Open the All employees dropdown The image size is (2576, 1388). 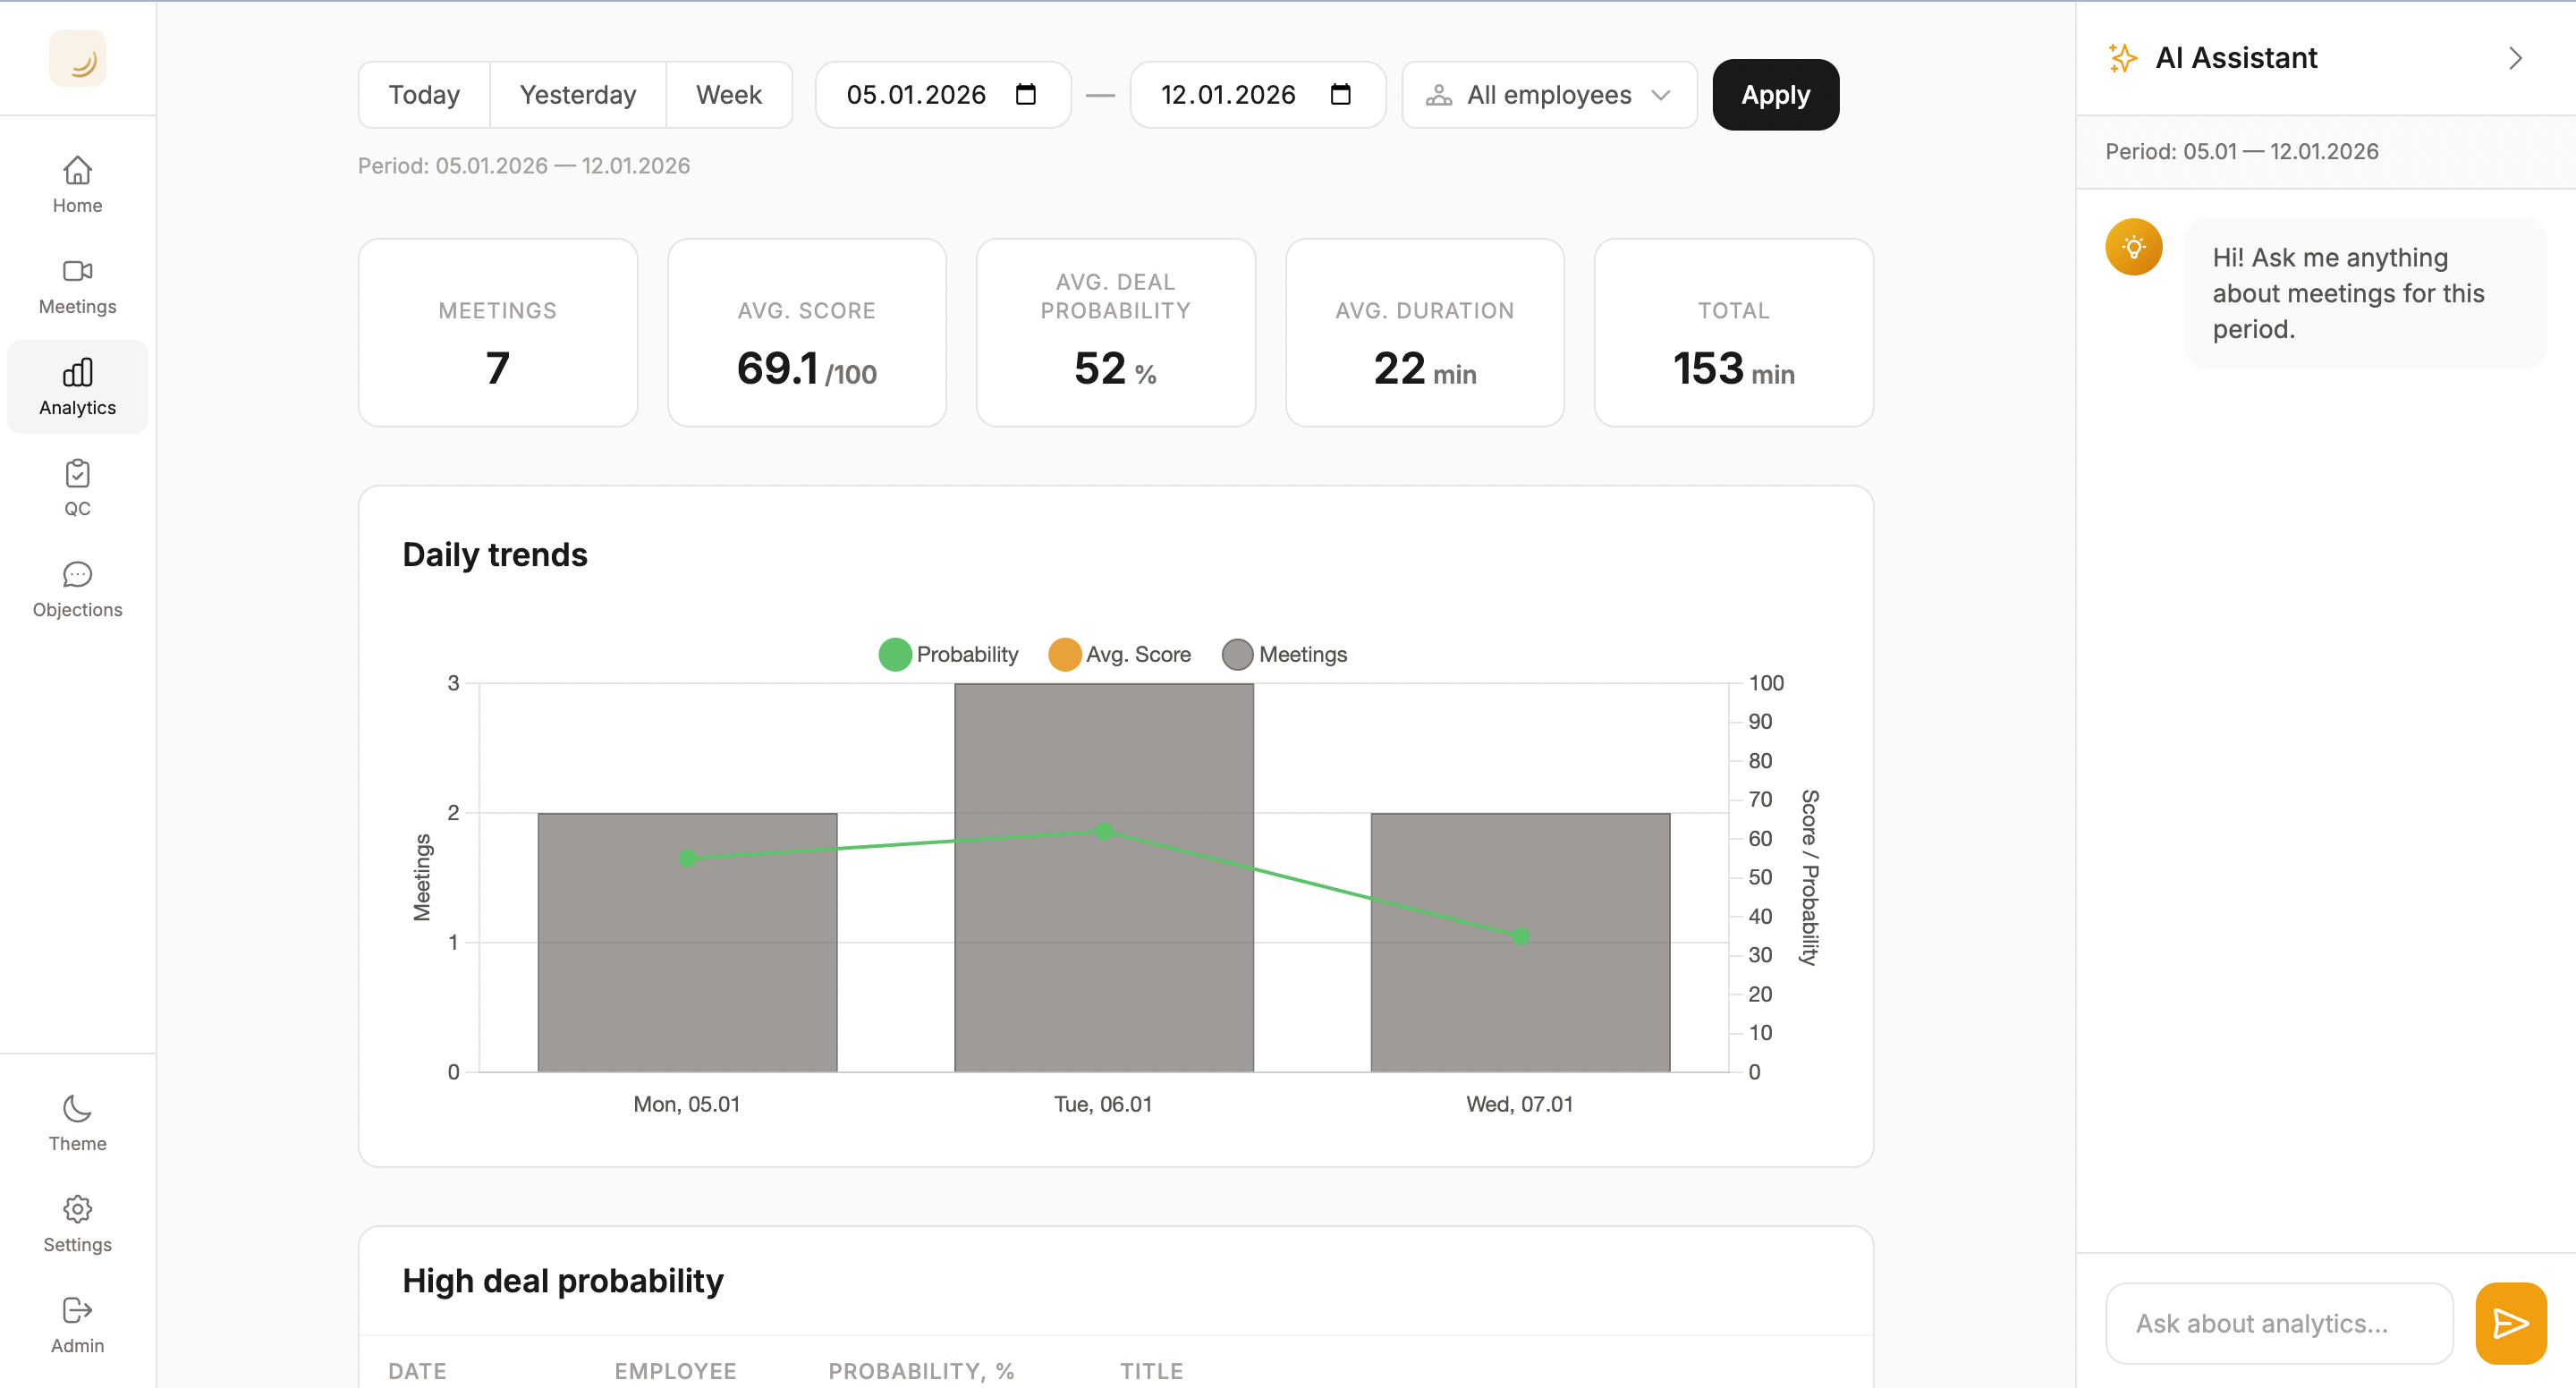coord(1548,94)
